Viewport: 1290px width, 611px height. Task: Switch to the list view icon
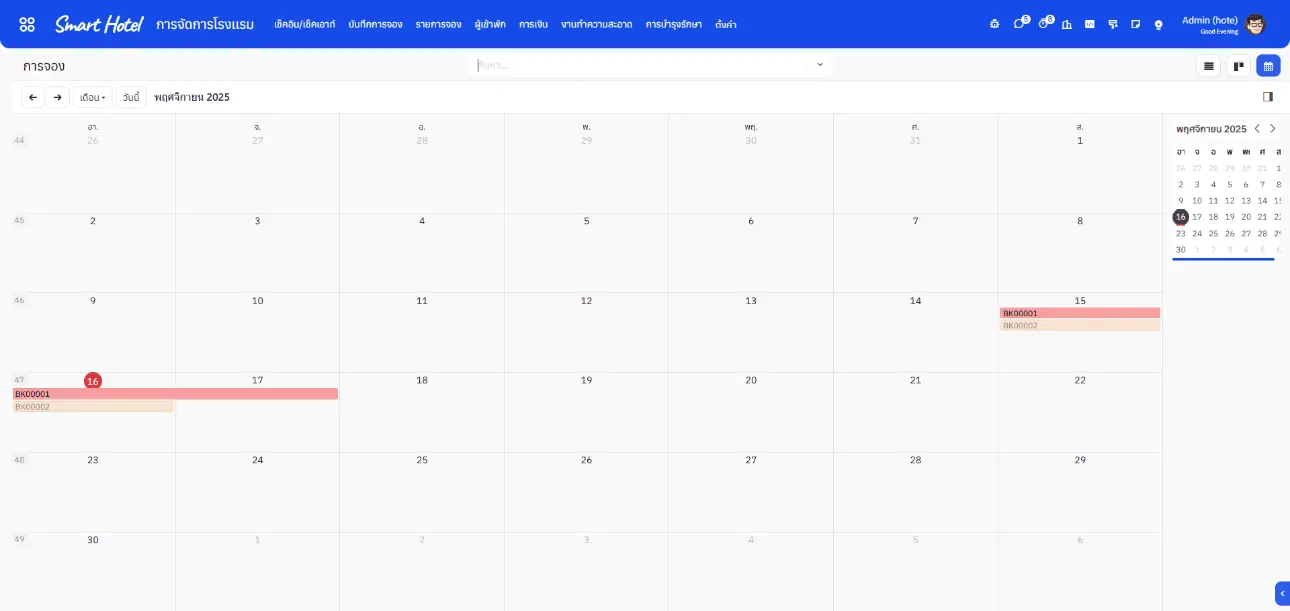1209,66
